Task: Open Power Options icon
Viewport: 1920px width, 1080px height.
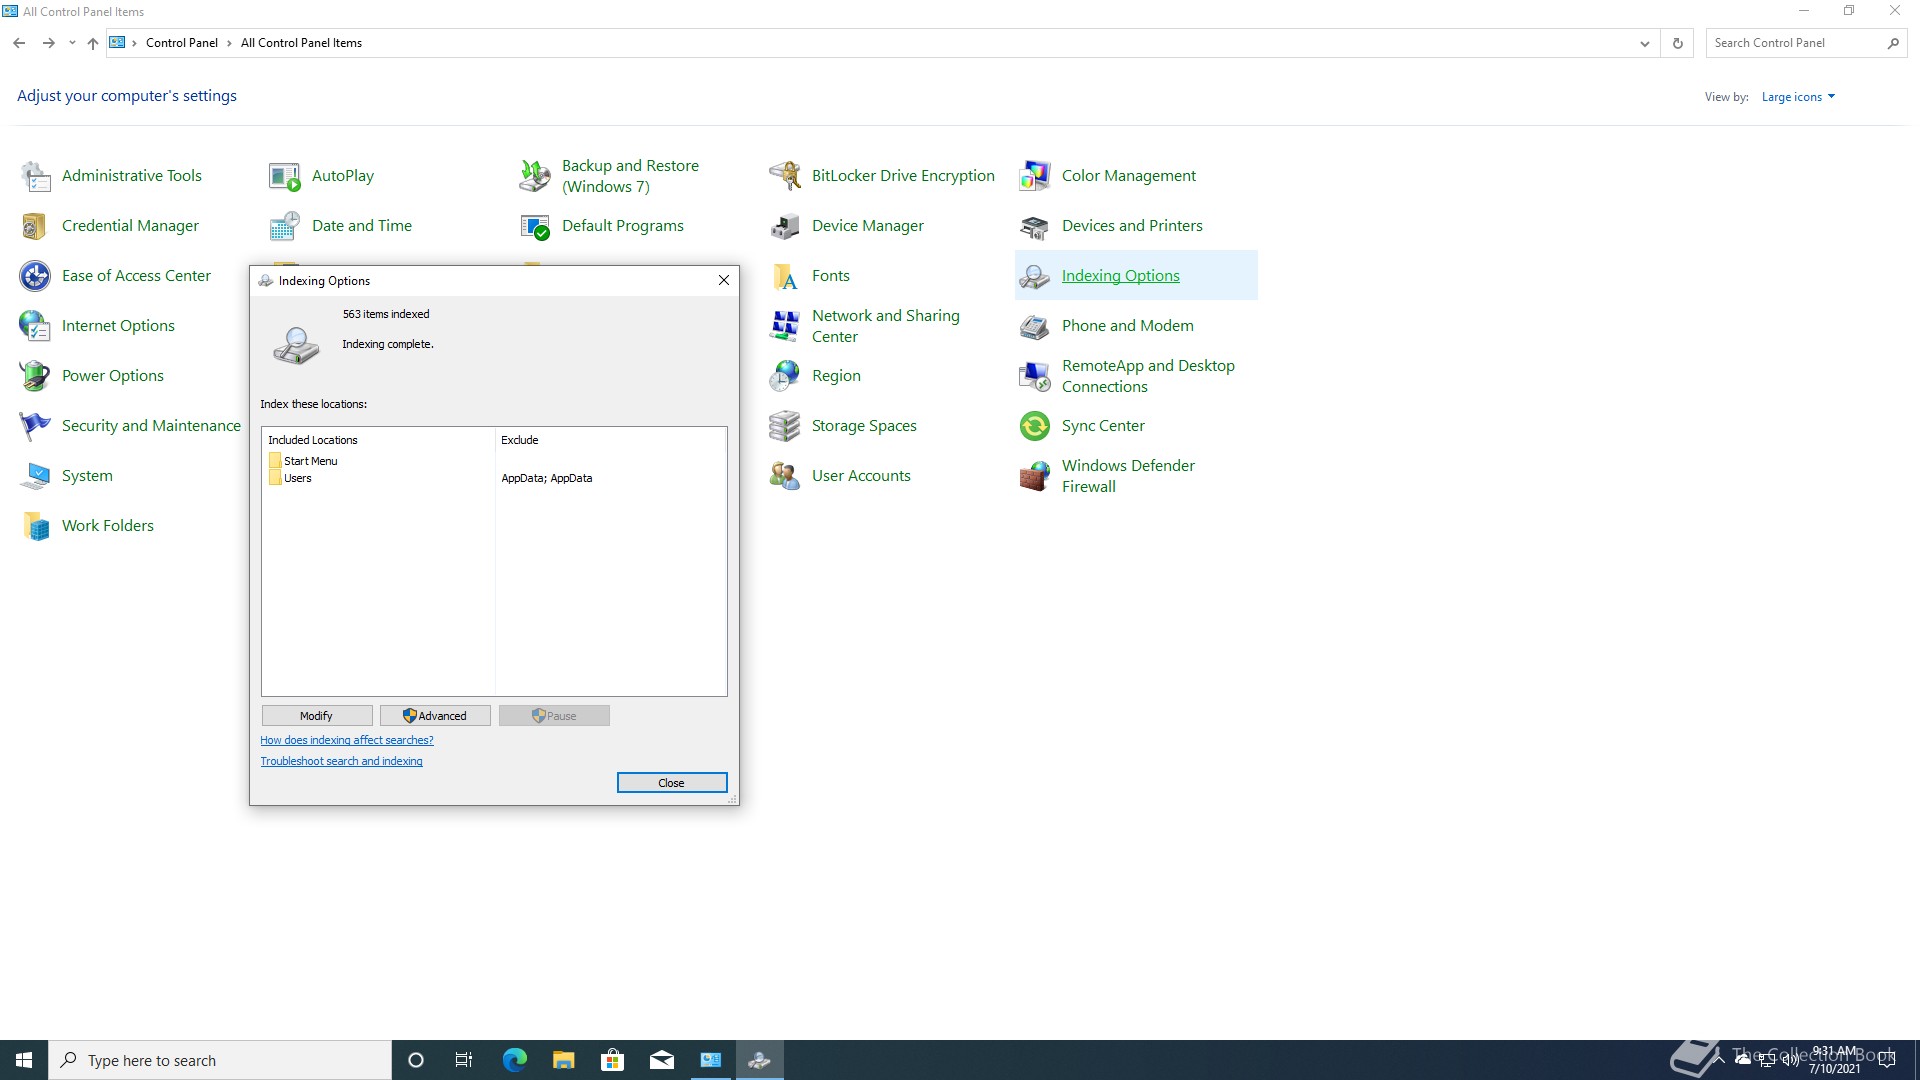Action: (35, 376)
